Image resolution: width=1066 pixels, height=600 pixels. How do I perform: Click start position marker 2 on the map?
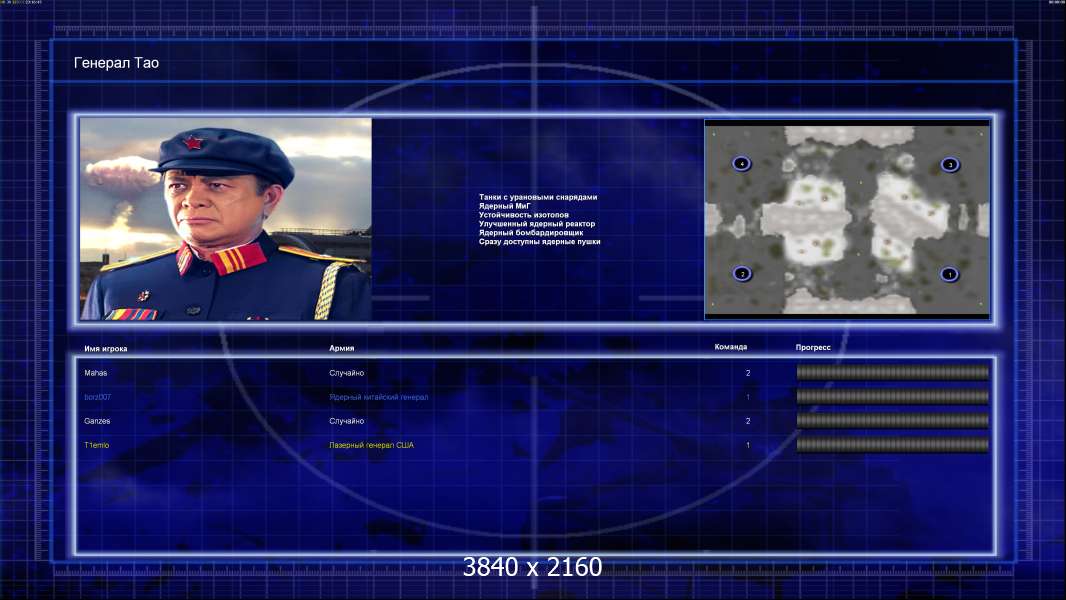[x=742, y=273]
